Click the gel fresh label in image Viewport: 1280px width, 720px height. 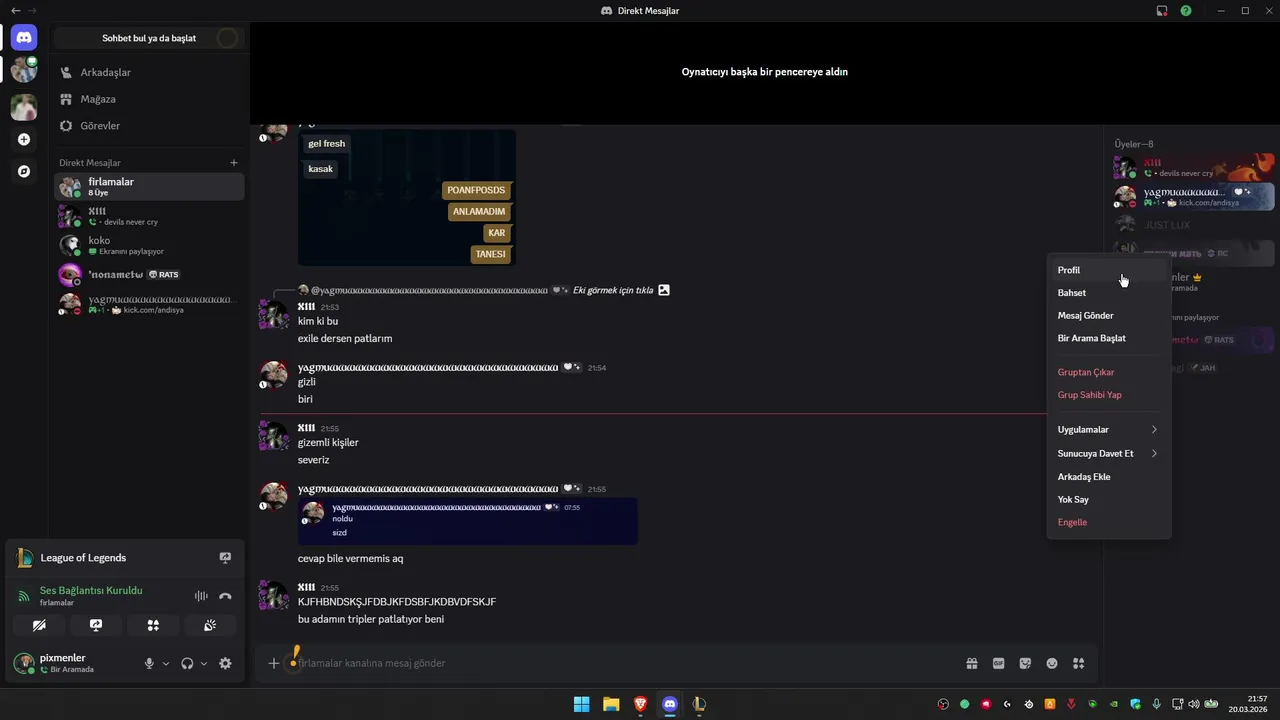point(326,143)
